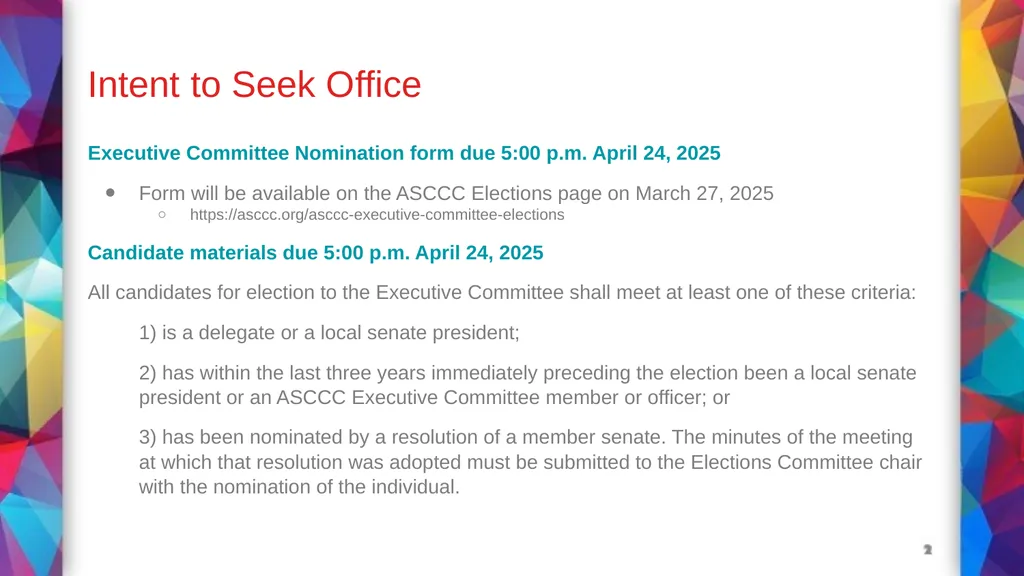This screenshot has width=1024, height=576.
Task: Open the asccc.org executive committee elections link
Action: coord(377,215)
